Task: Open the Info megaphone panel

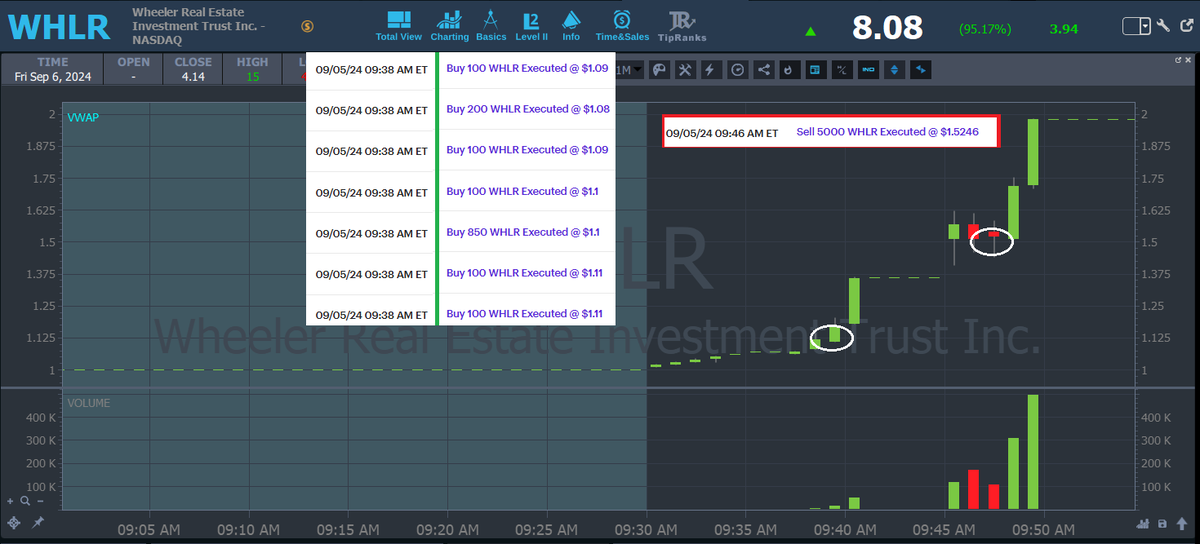Action: point(571,25)
